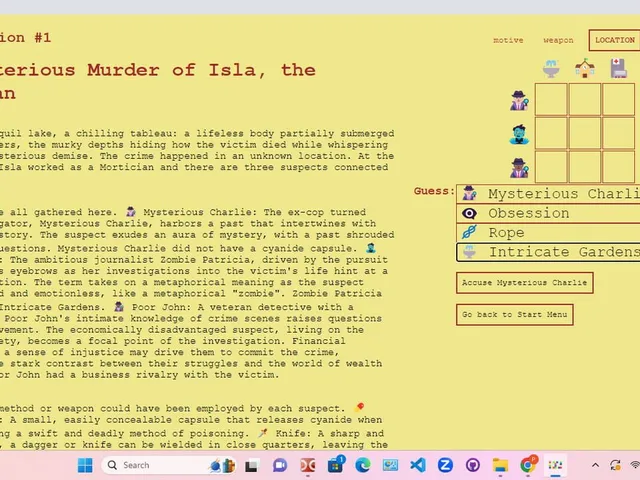Viewport: 640px width, 480px height.
Task: Click the school building icon above the grid
Action: pos(585,69)
